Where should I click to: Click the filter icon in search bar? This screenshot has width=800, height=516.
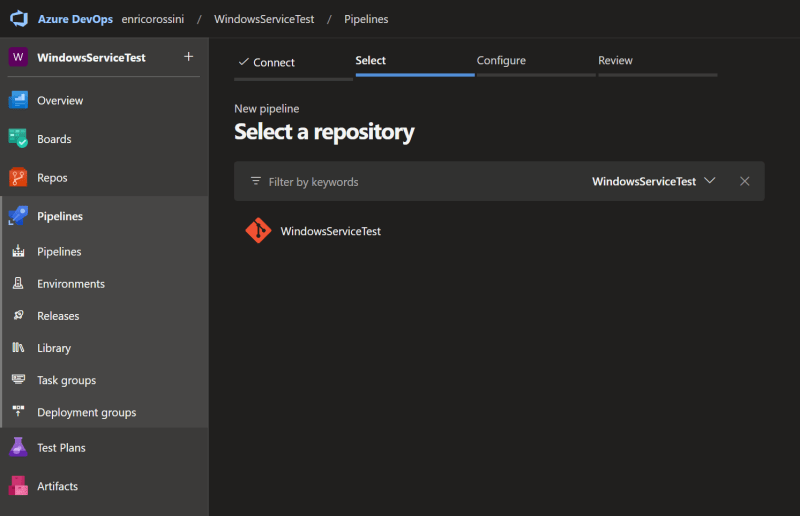tap(256, 181)
